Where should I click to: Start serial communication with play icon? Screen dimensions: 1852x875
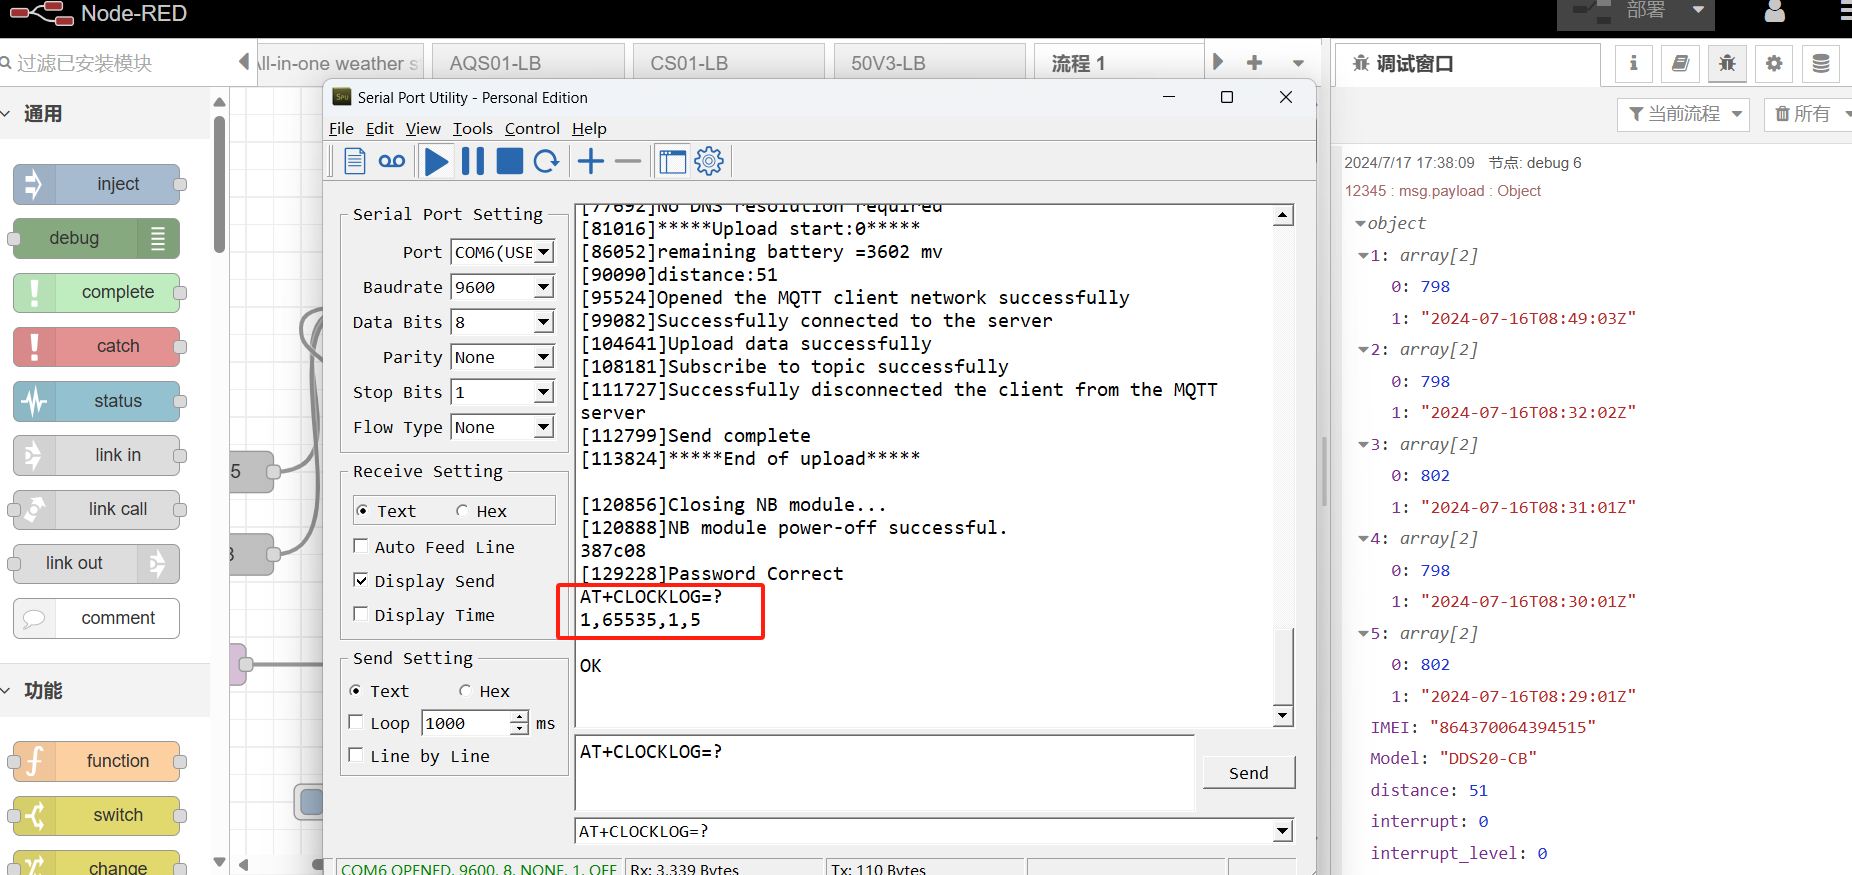click(x=436, y=161)
